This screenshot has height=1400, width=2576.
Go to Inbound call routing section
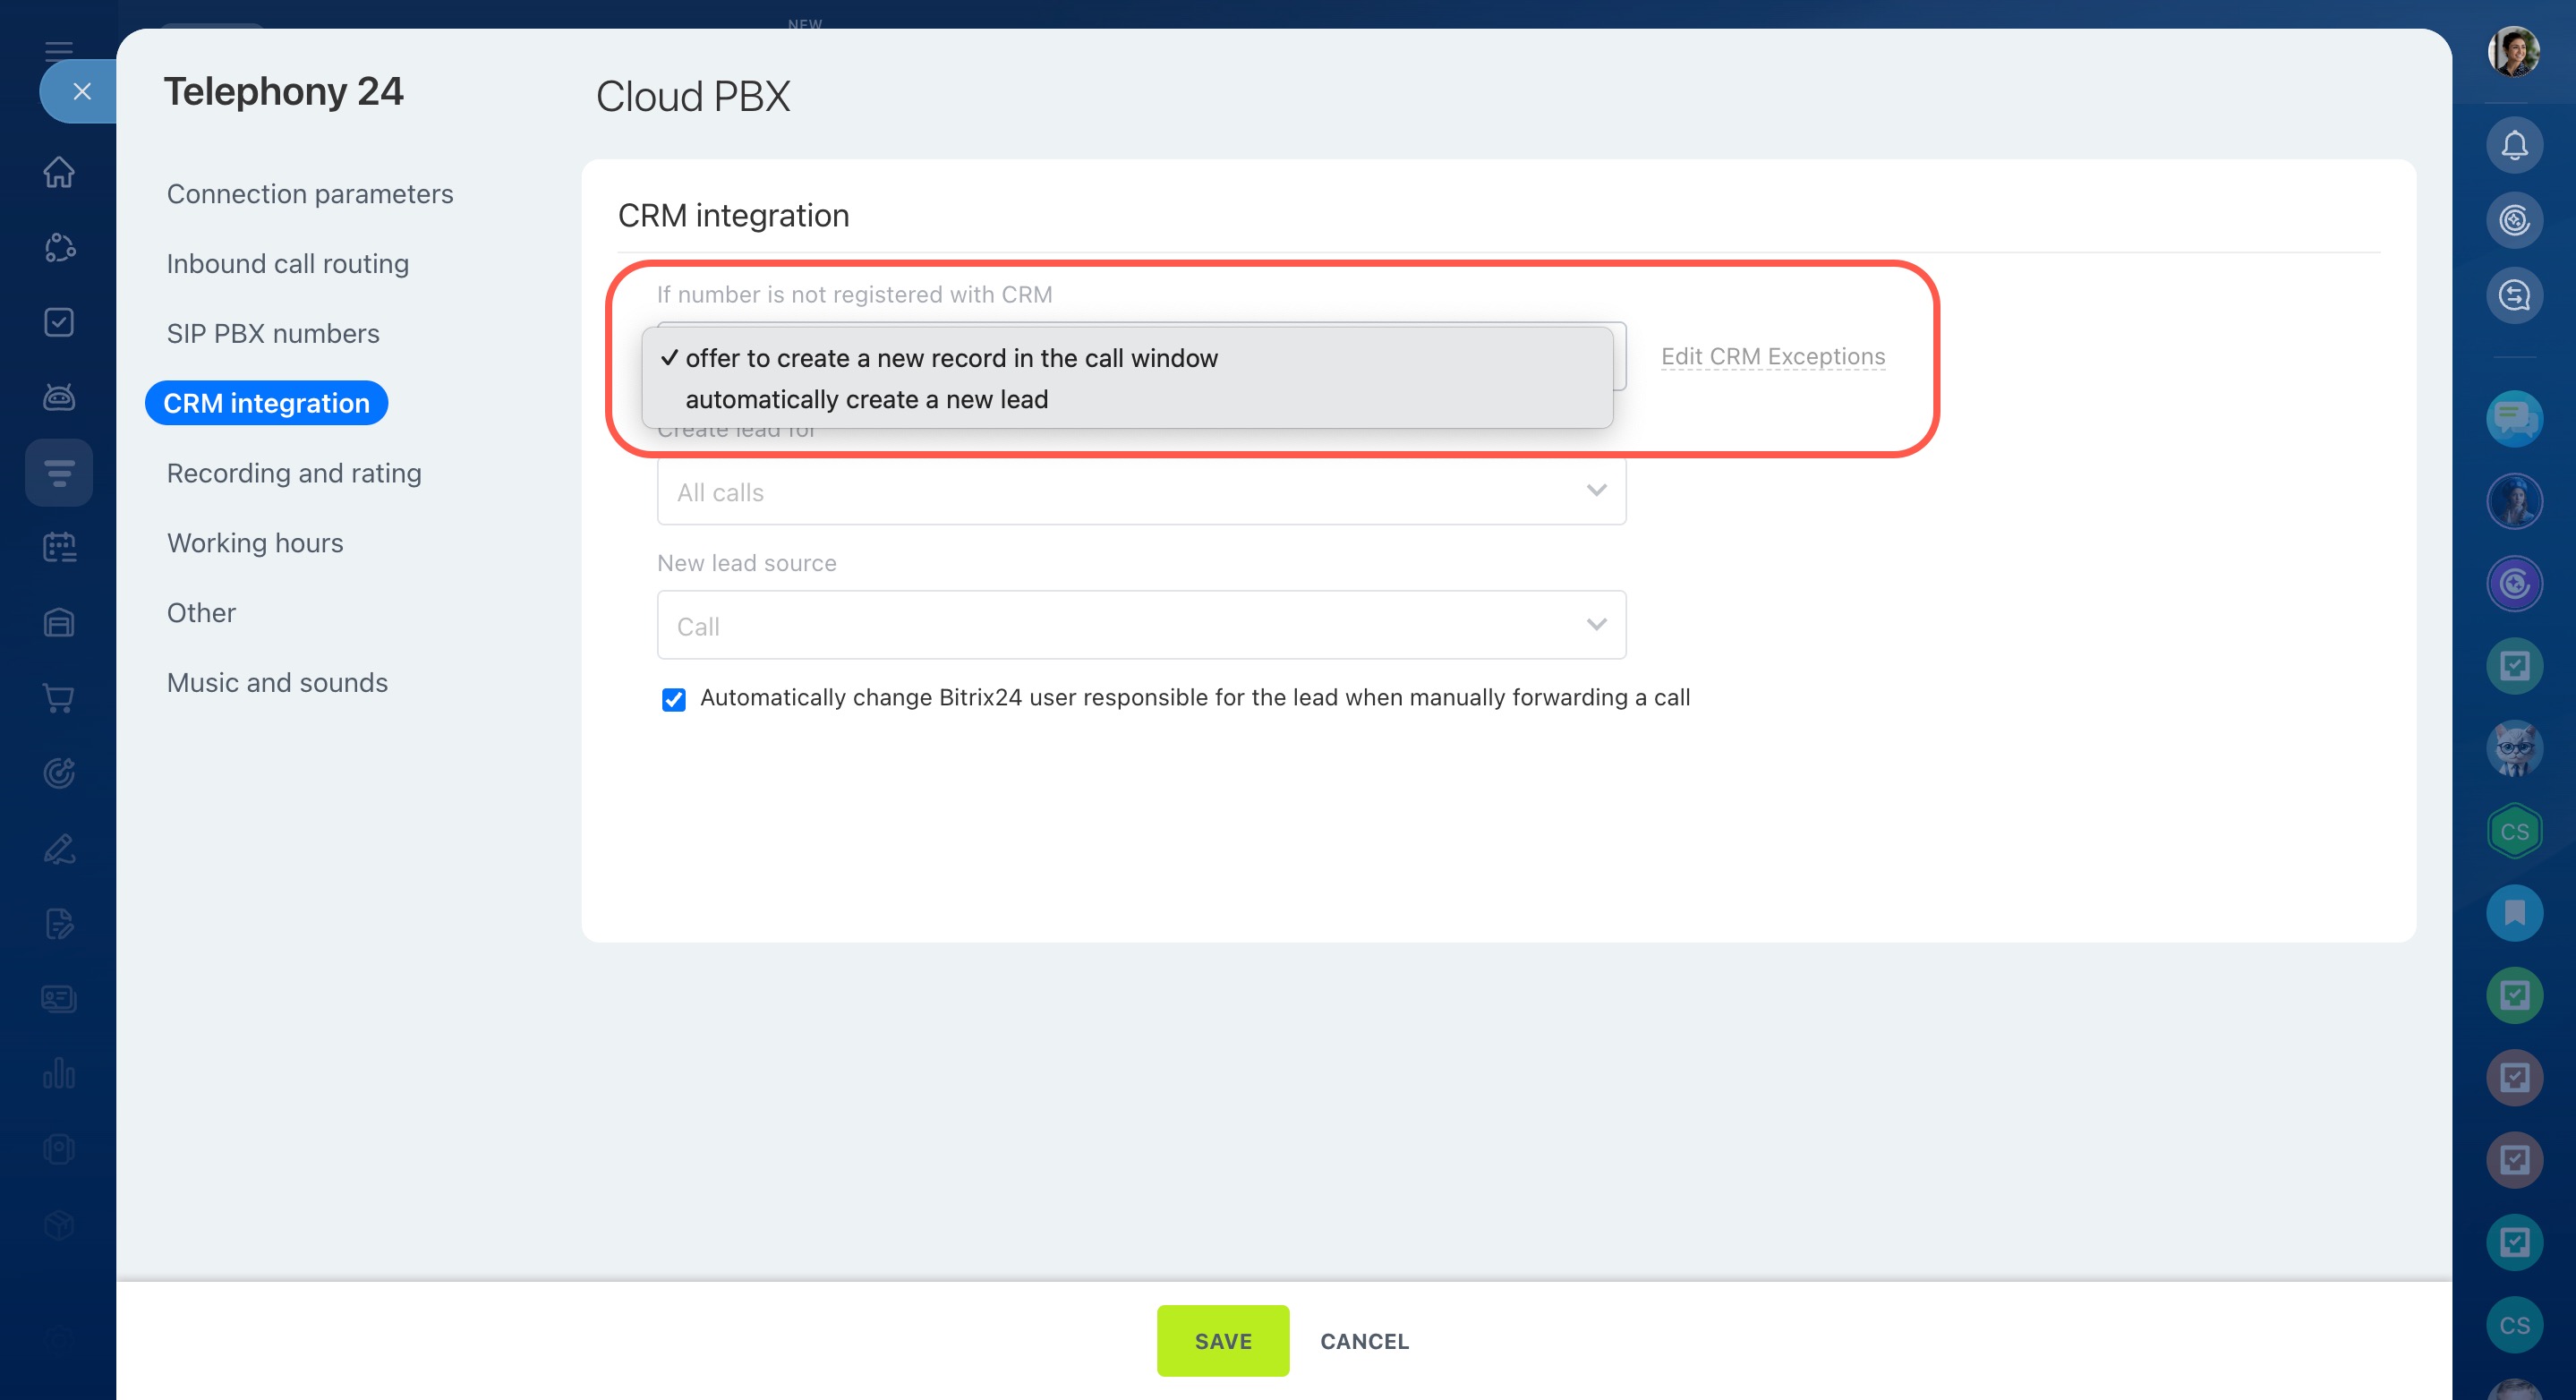[x=288, y=264]
